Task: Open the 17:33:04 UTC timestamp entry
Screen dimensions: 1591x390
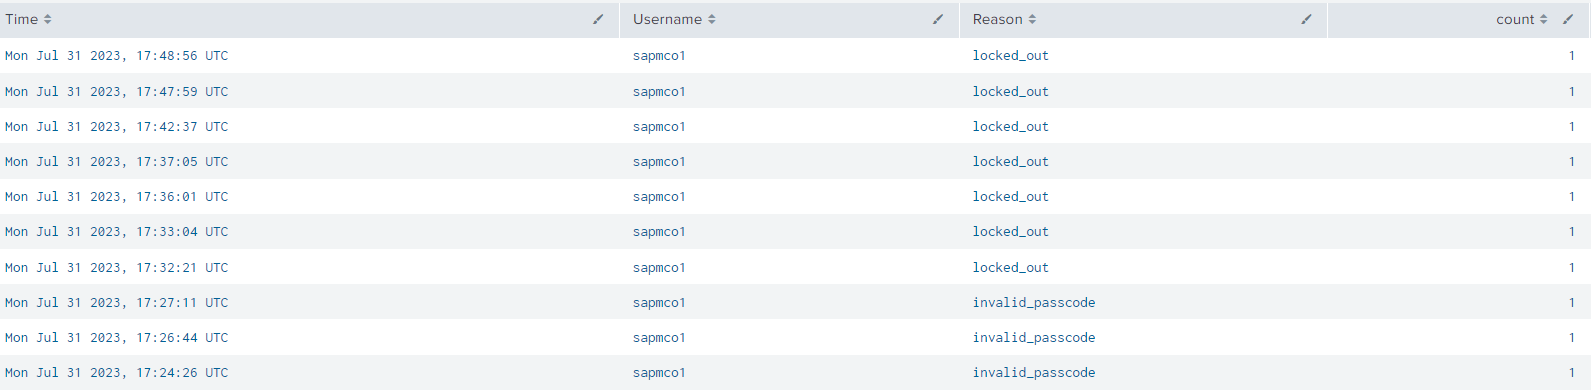Action: [117, 231]
